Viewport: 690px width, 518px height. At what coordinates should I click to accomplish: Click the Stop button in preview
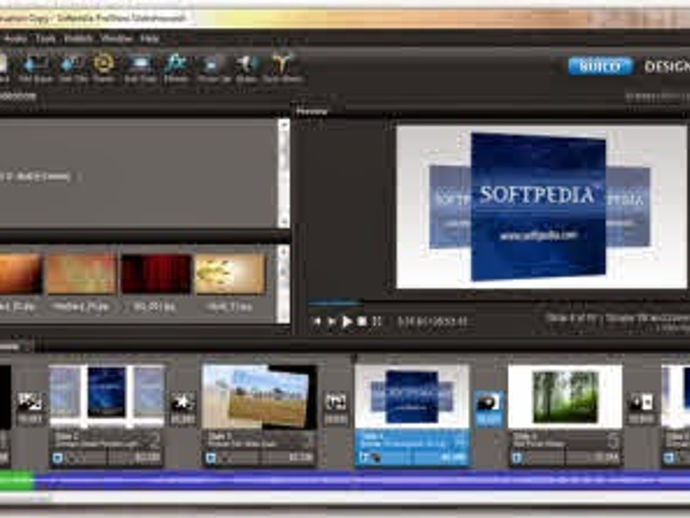point(362,322)
